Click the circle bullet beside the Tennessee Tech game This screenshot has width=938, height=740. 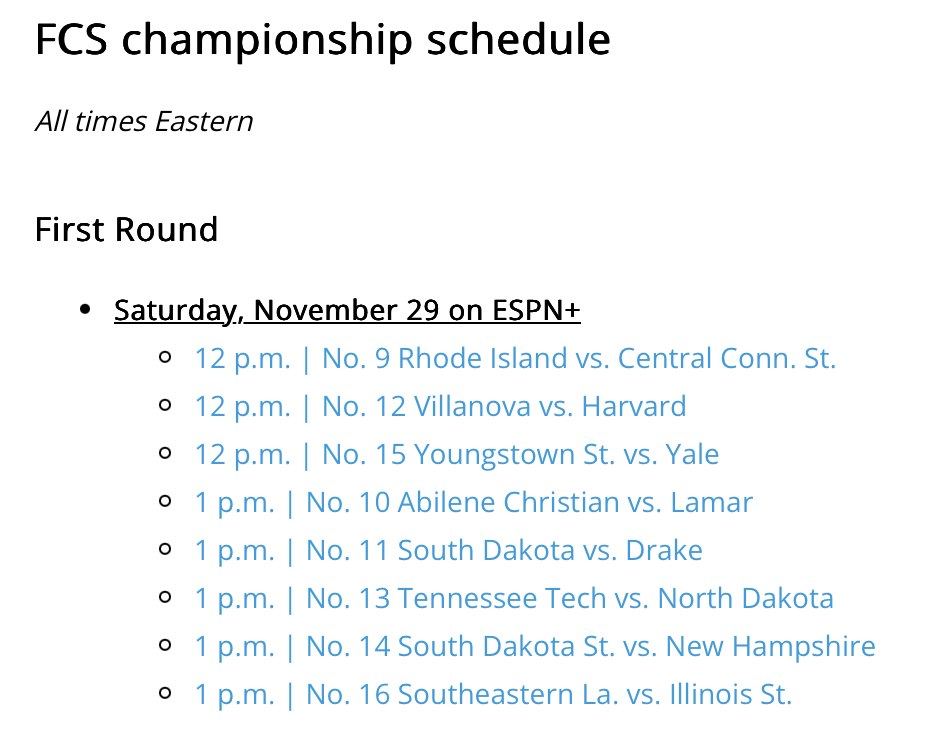pos(166,597)
